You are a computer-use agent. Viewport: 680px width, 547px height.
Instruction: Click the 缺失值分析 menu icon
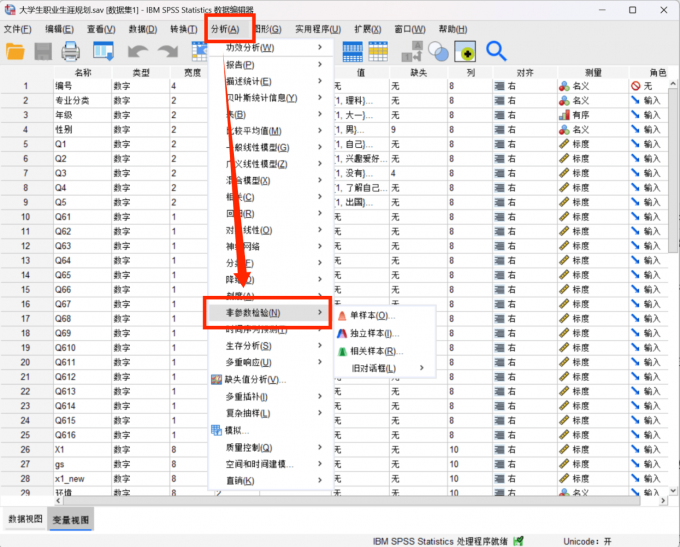click(x=216, y=380)
